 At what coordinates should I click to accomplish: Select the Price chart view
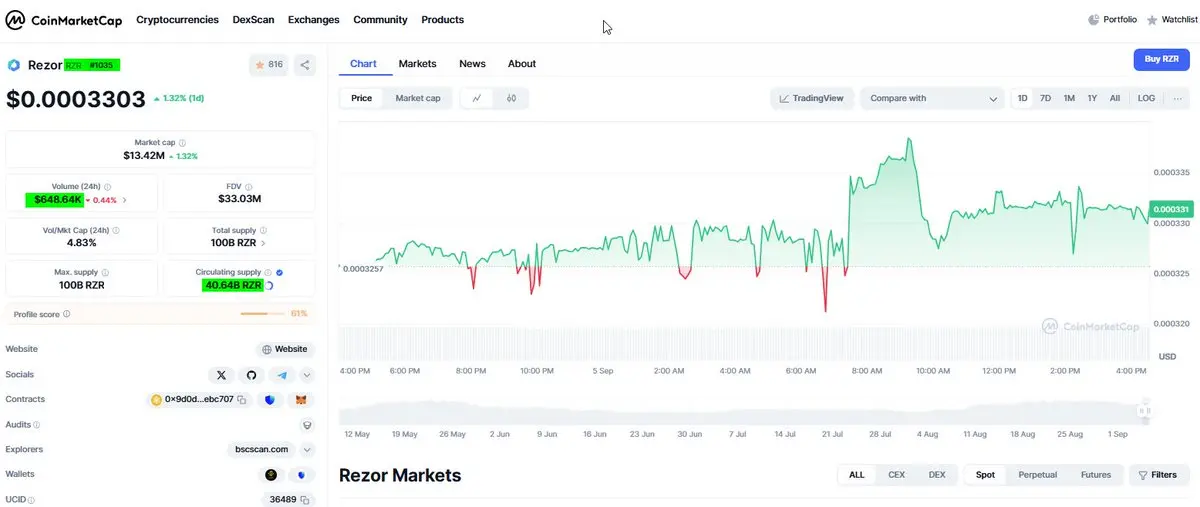[x=362, y=98]
